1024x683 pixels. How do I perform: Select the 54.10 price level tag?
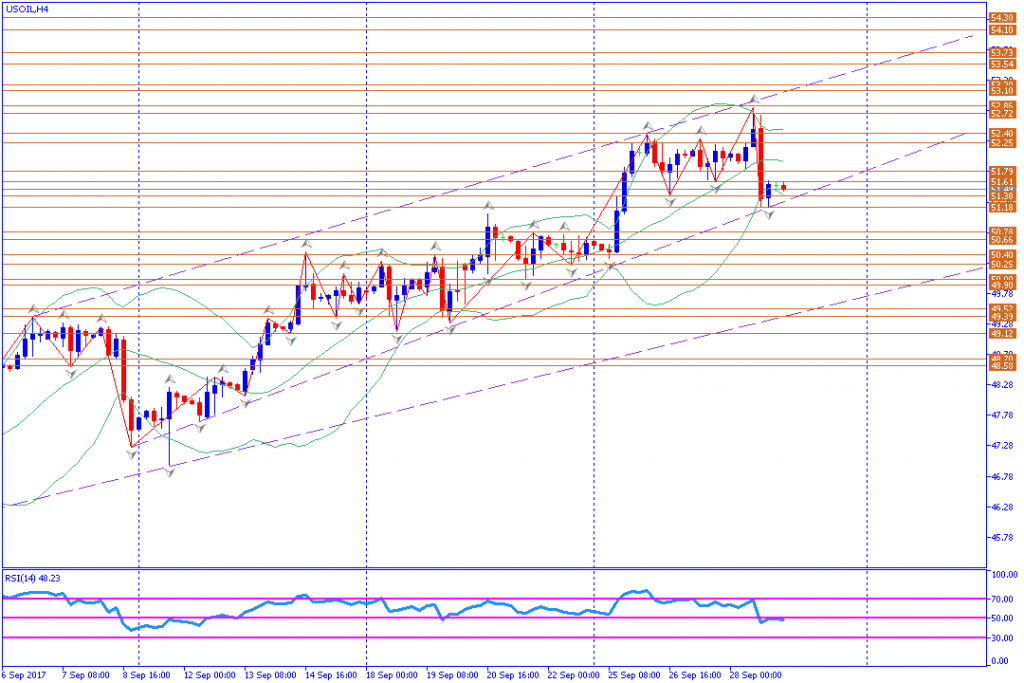[x=1002, y=30]
